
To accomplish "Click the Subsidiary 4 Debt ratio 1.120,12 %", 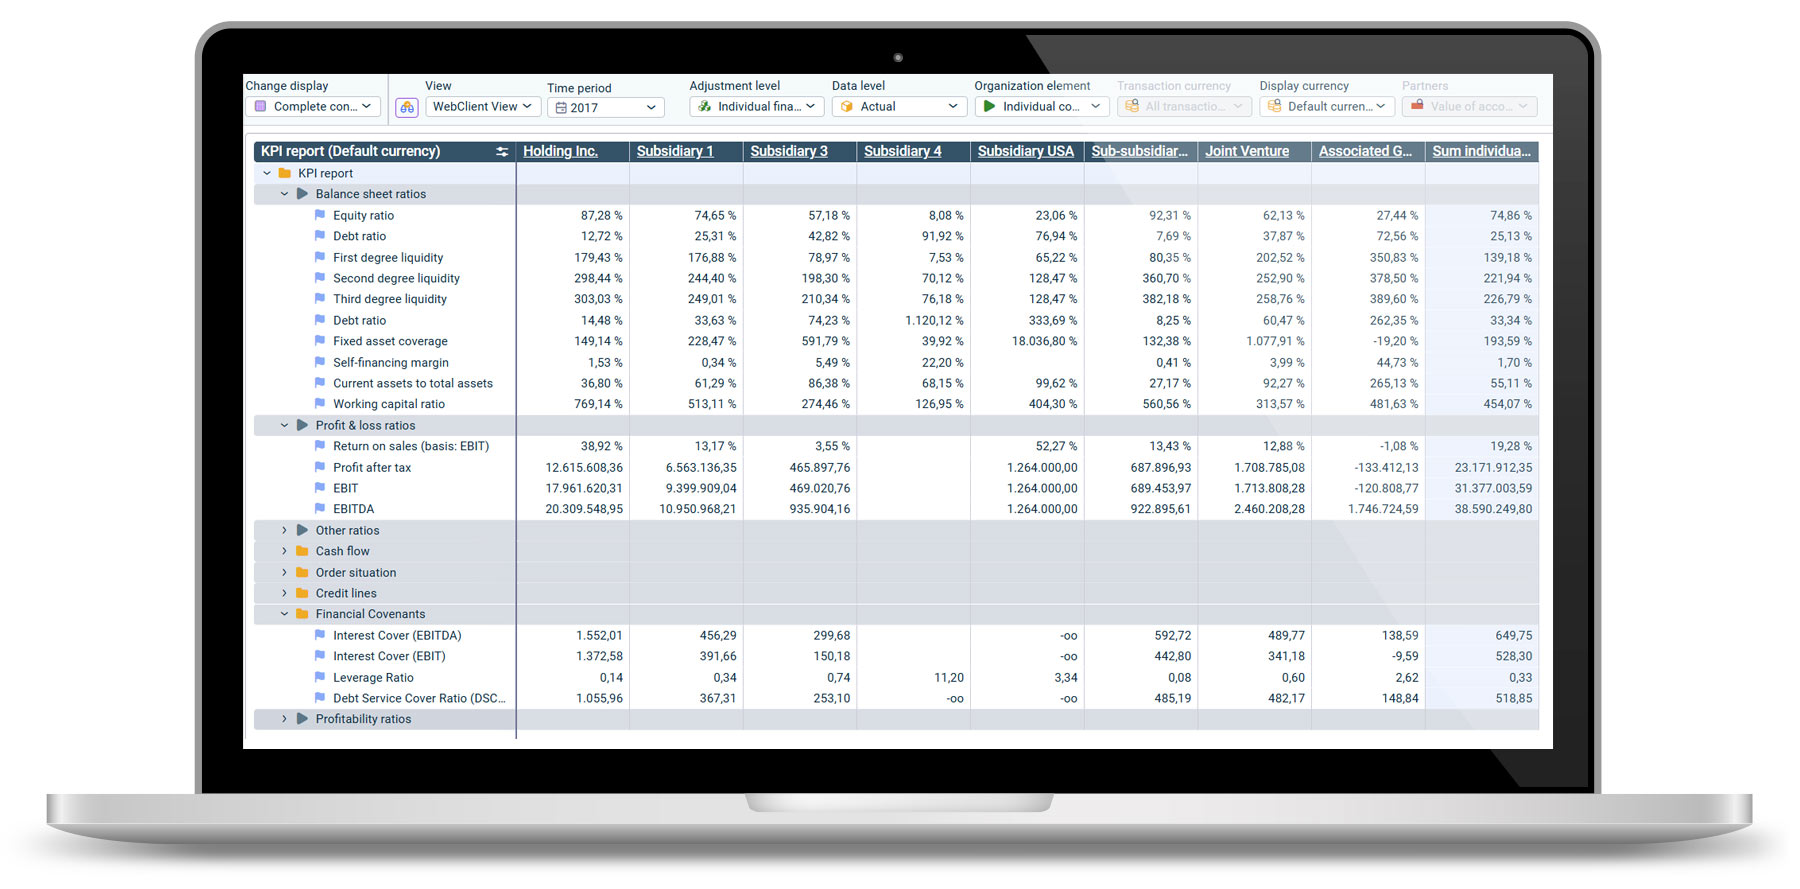I will (934, 320).
